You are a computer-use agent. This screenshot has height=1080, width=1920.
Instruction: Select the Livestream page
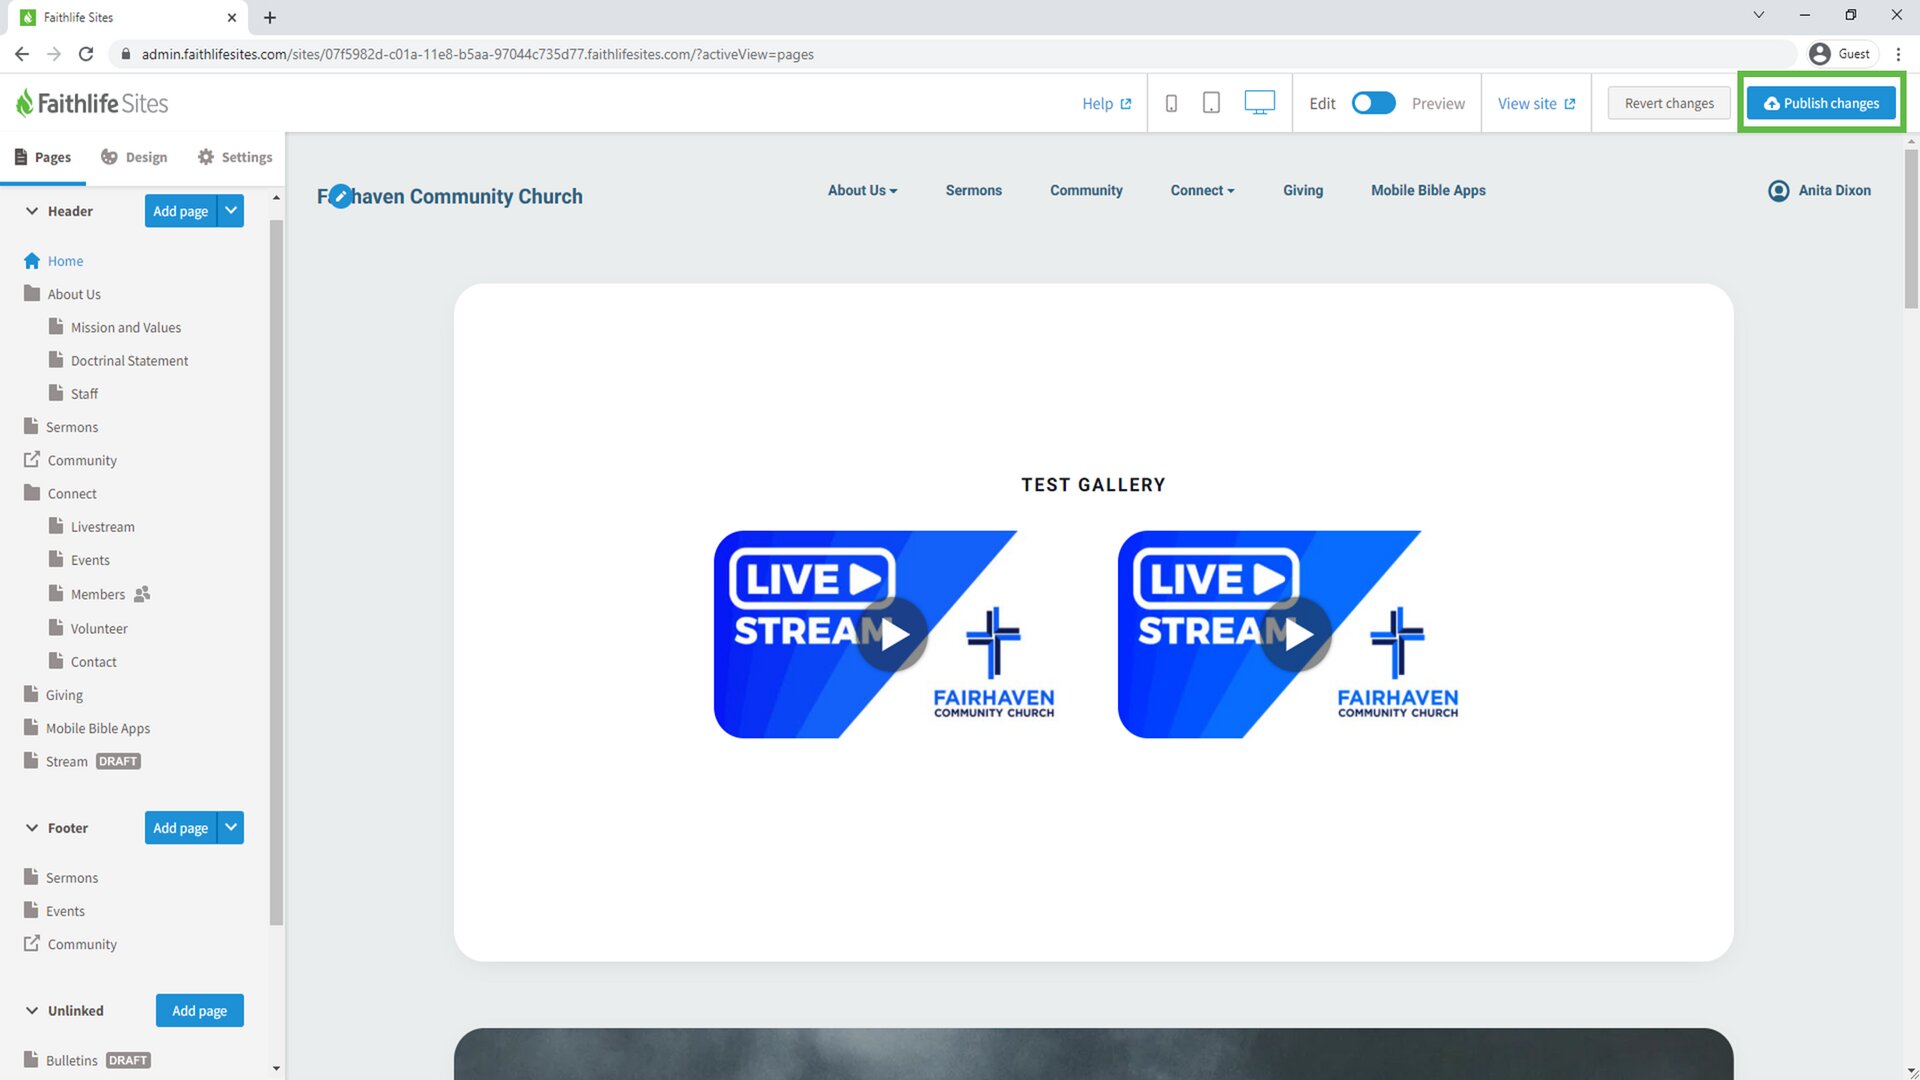(x=102, y=526)
